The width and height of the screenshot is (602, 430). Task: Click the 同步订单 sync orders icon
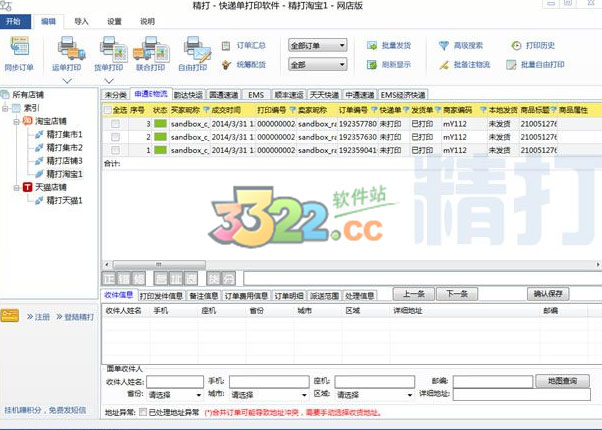pos(20,47)
